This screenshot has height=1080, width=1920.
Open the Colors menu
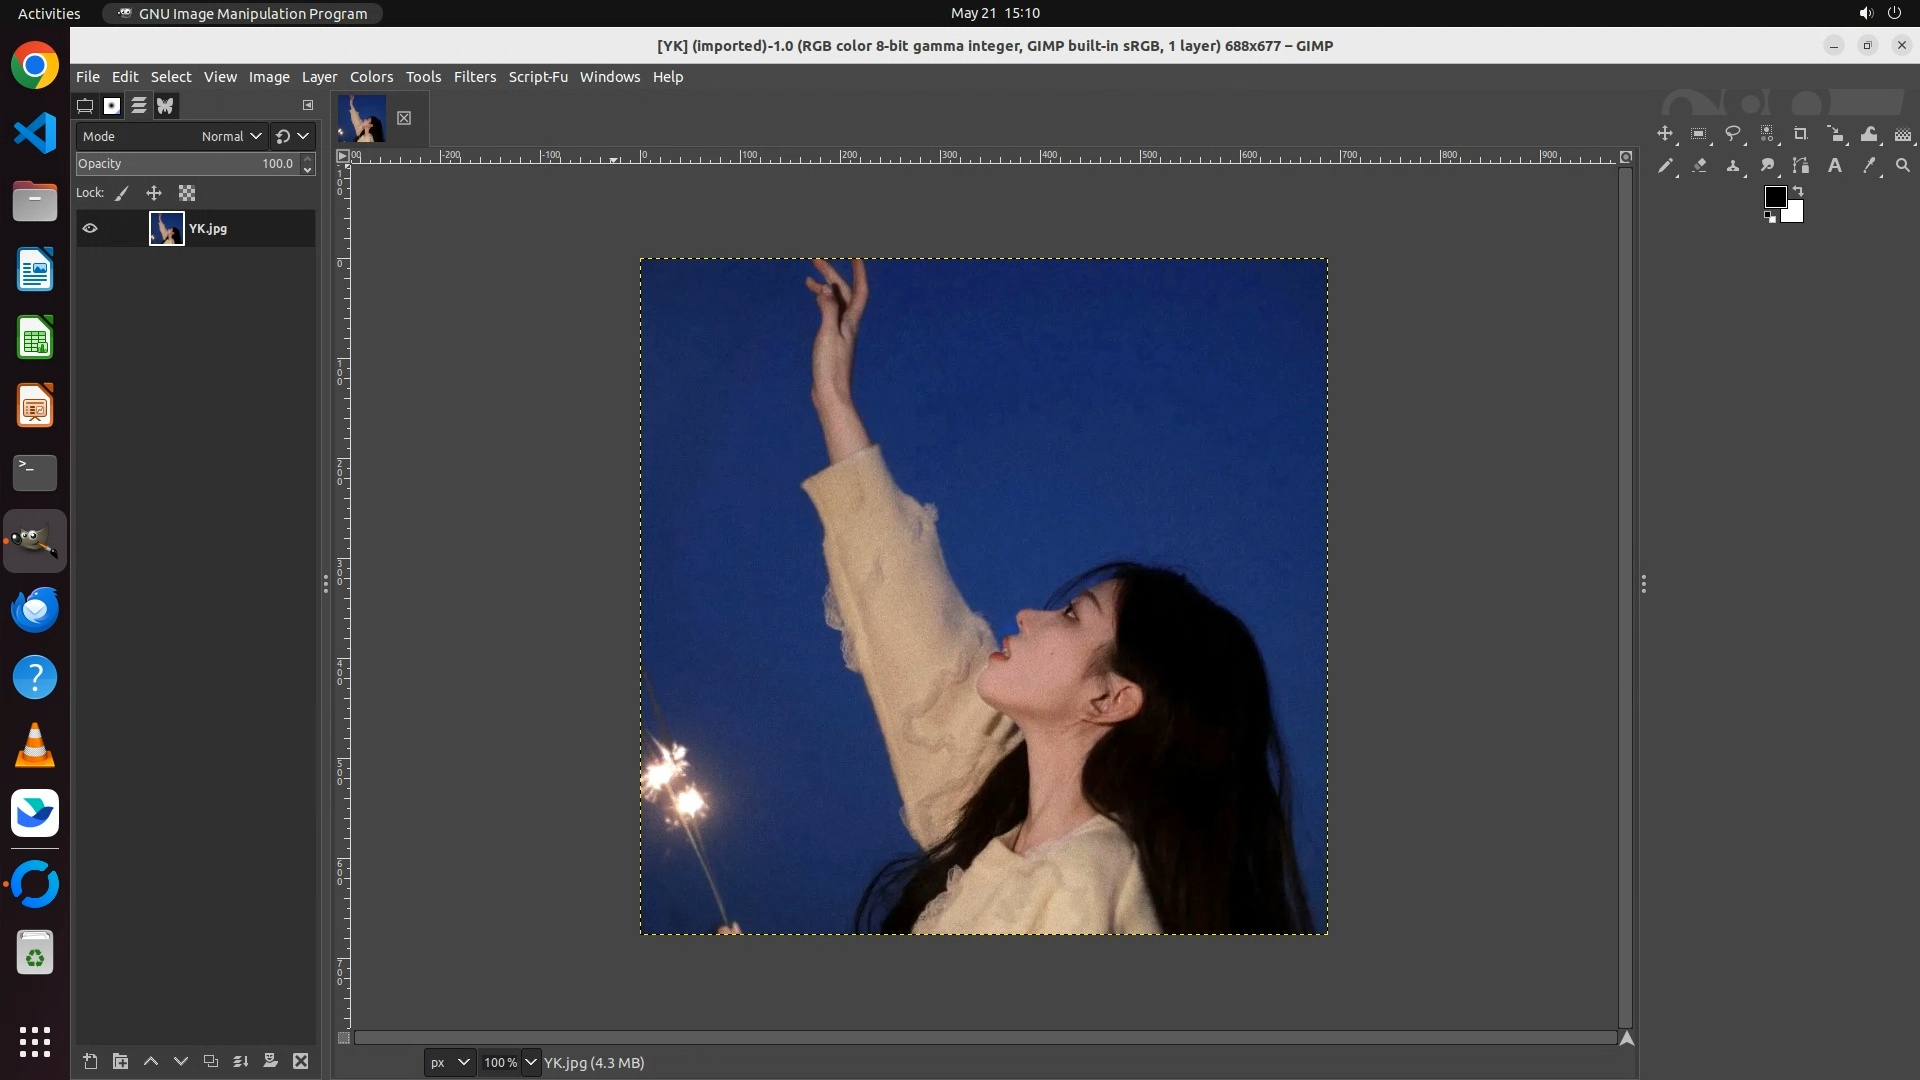pyautogui.click(x=371, y=77)
